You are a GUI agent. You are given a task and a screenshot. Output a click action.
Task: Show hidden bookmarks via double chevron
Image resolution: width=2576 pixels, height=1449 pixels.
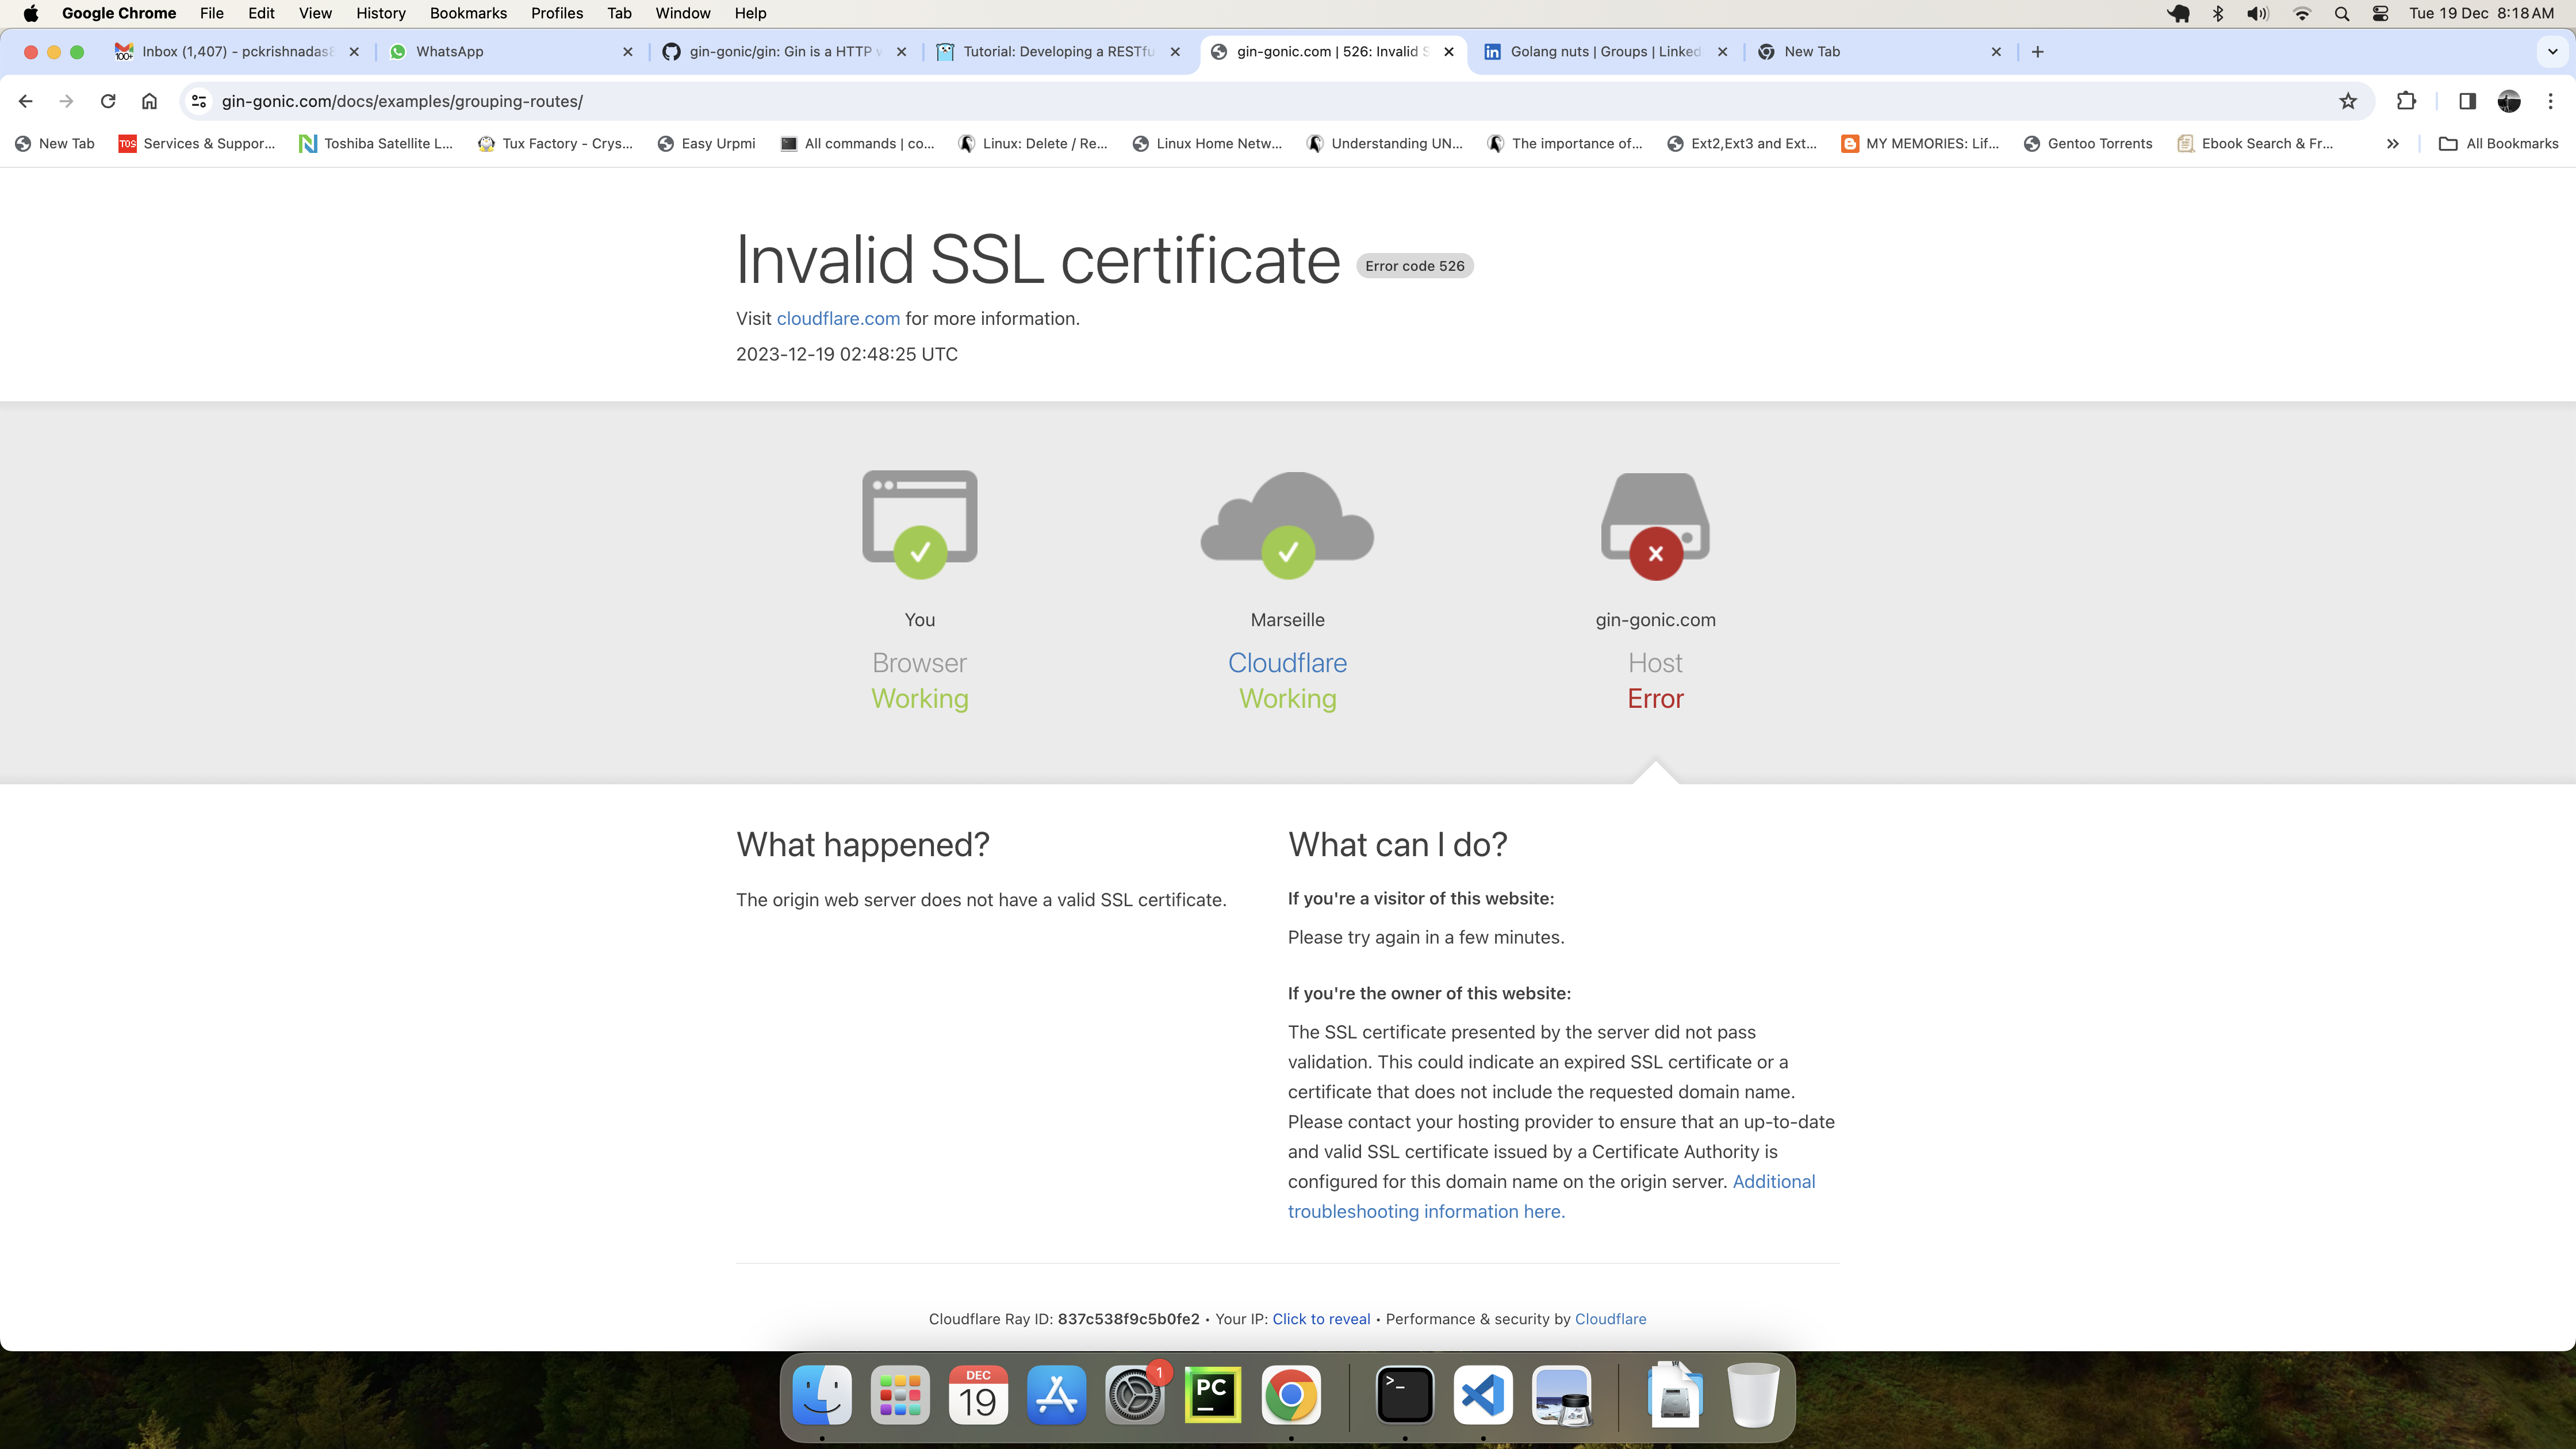click(x=2393, y=144)
